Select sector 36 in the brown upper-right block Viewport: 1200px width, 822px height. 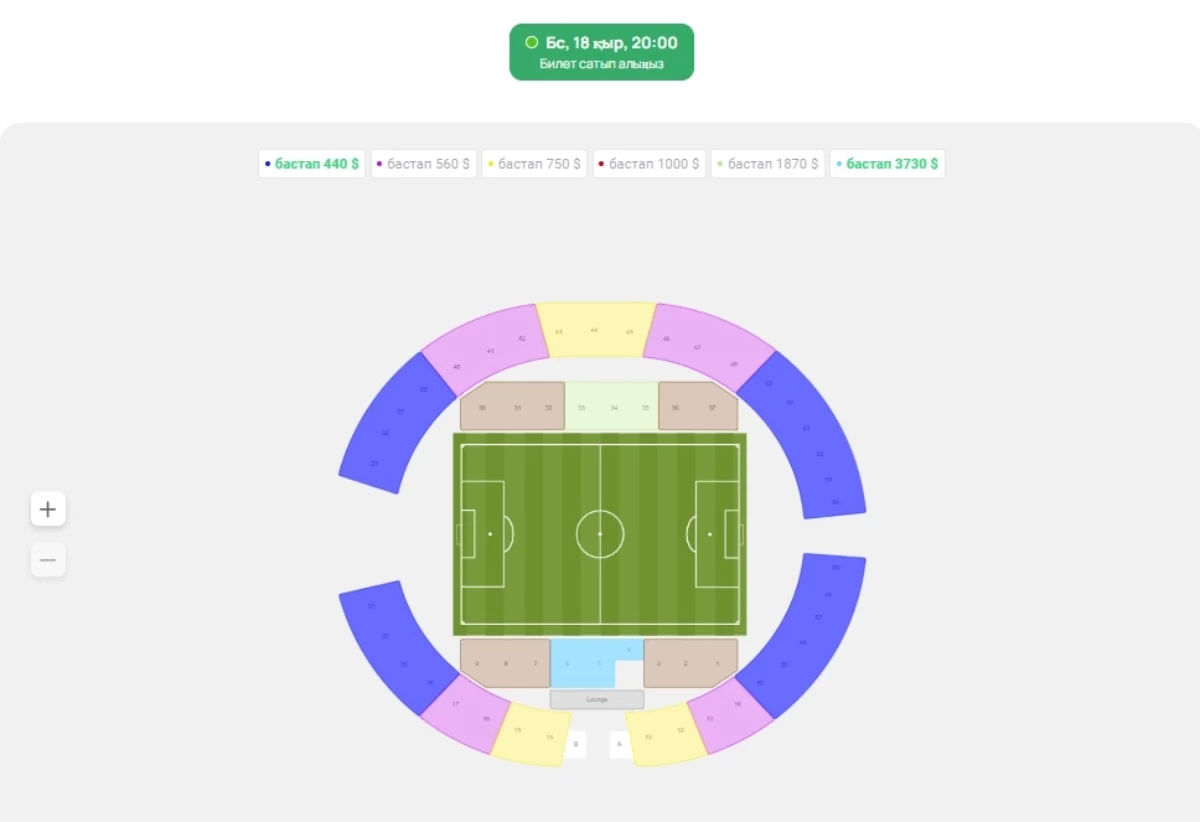click(675, 408)
